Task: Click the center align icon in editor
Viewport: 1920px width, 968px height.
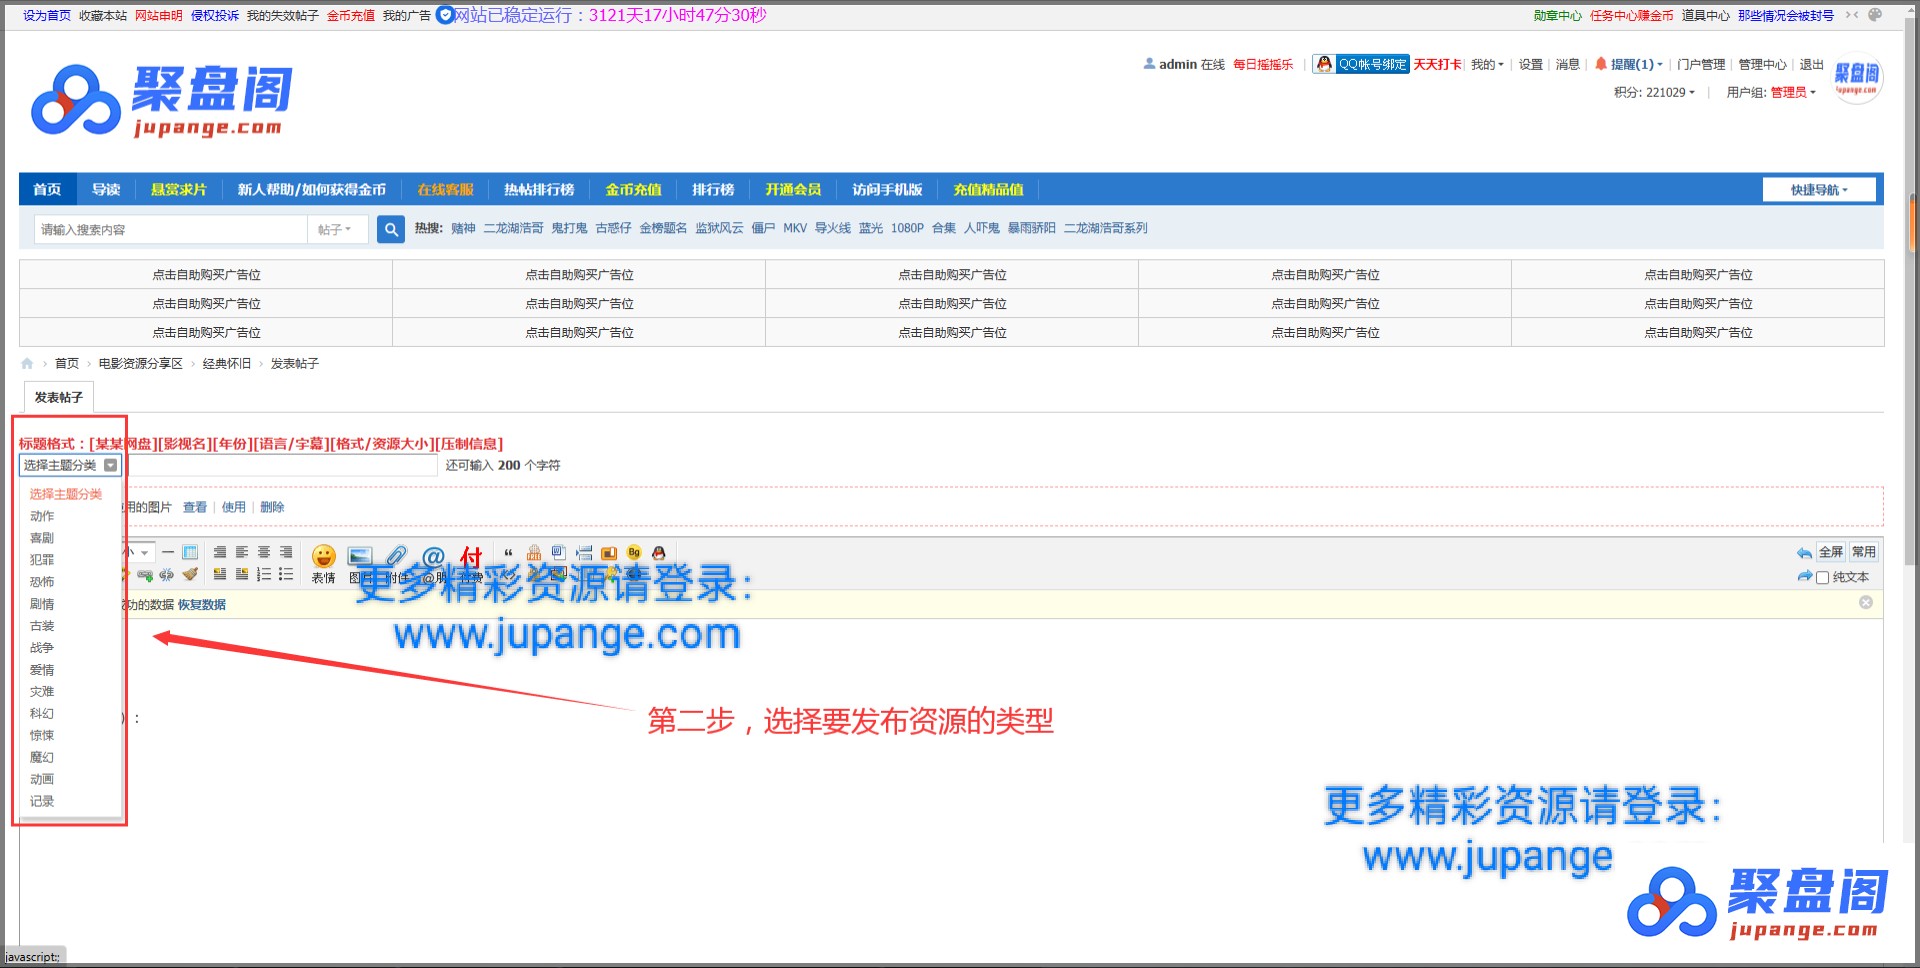Action: [x=264, y=552]
